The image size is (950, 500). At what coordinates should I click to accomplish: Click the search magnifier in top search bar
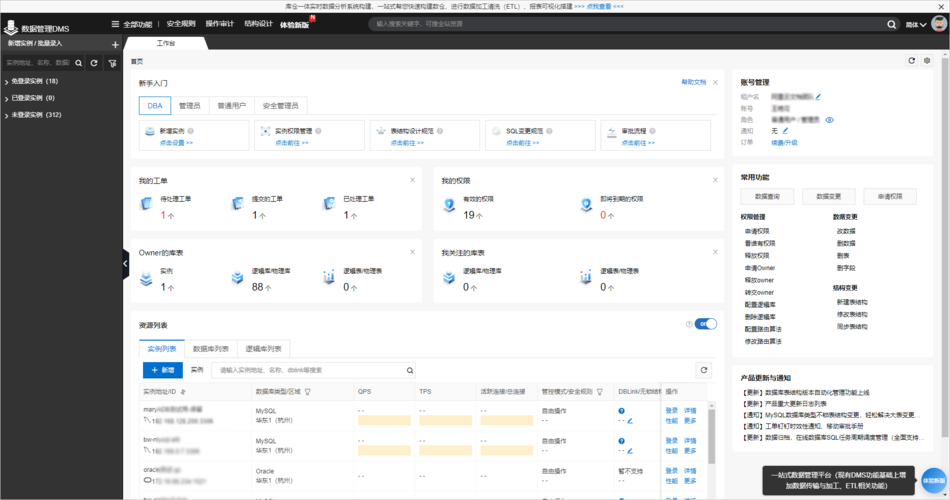(891, 24)
